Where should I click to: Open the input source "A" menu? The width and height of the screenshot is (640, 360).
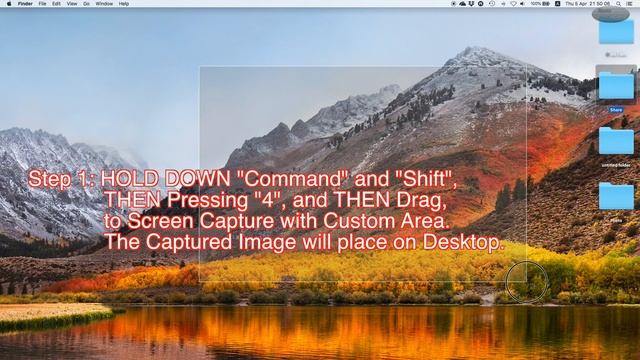[558, 4]
